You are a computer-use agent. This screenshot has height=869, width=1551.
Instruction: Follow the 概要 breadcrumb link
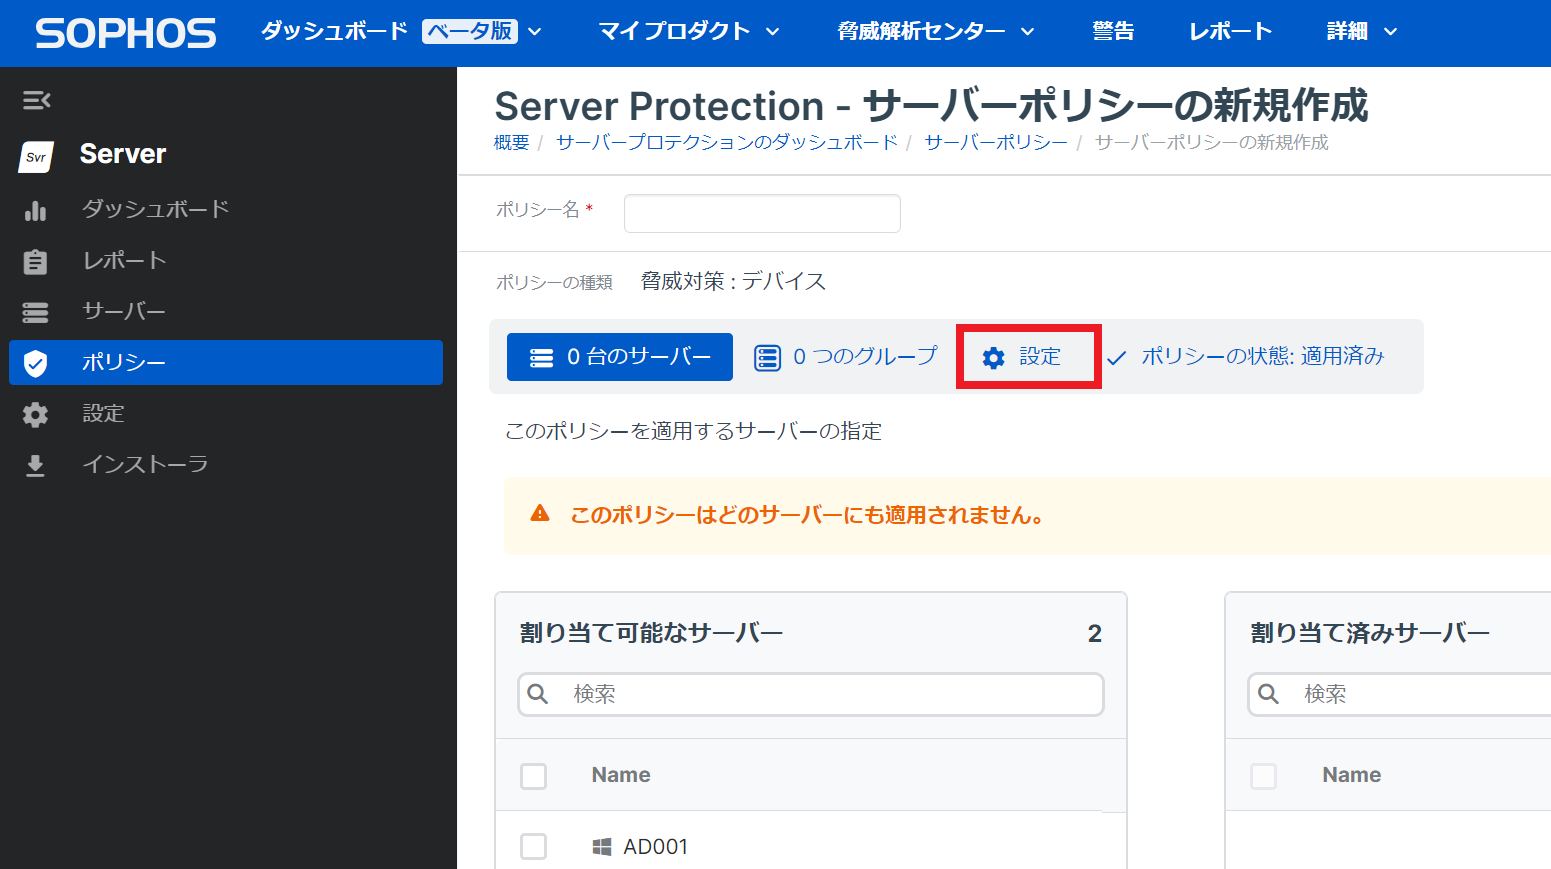click(x=511, y=143)
